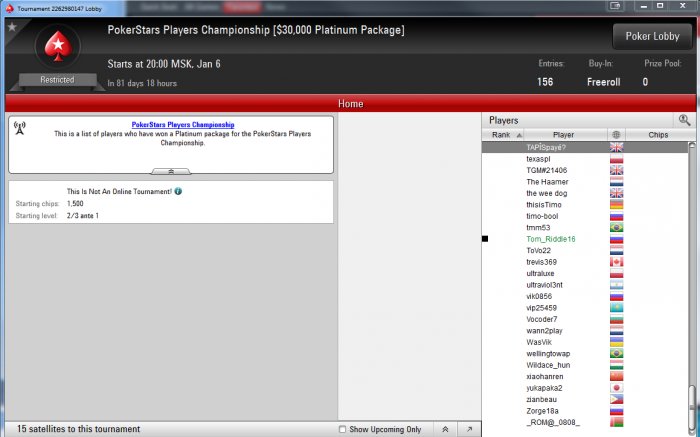Select player timo-bool
The height and width of the screenshot is (437, 700).
click(x=542, y=216)
